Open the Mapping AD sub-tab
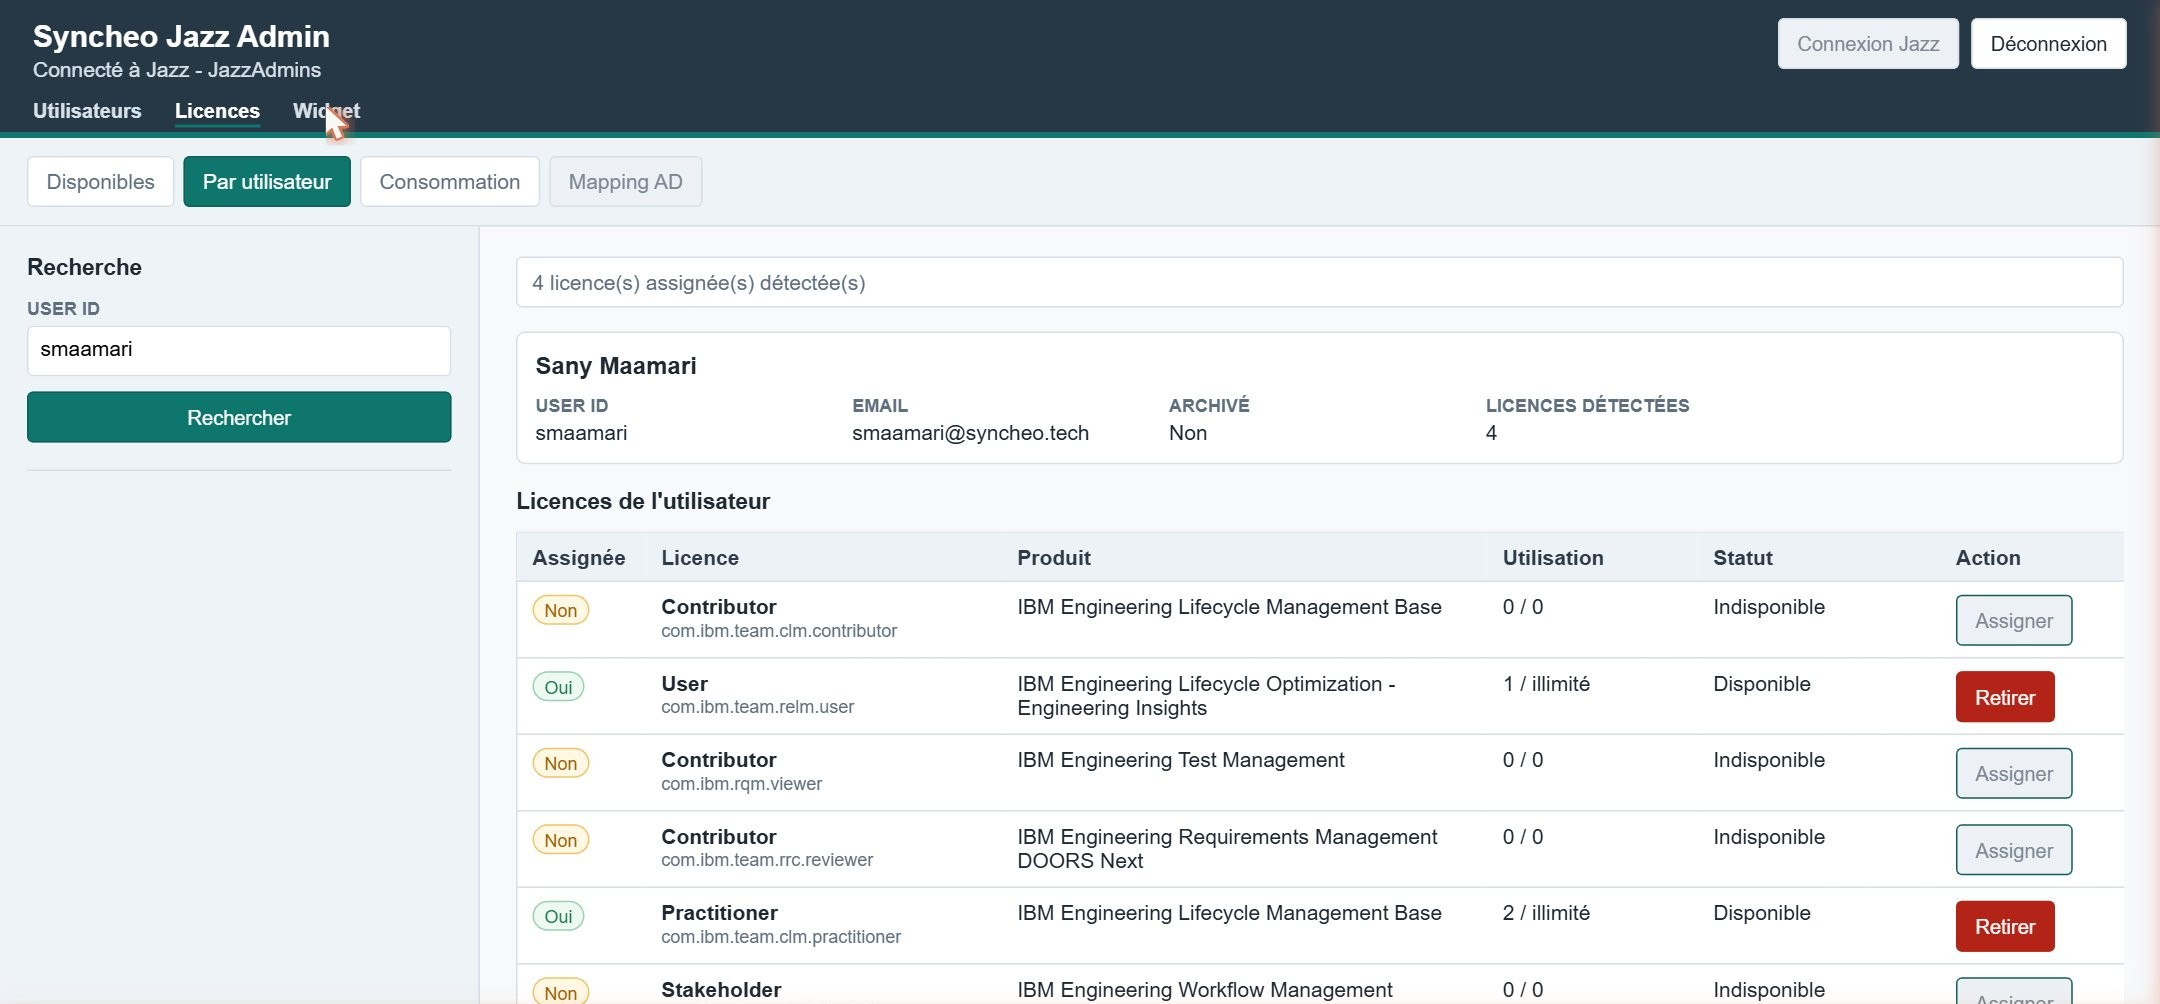Viewport: 2160px width, 1004px height. tap(626, 182)
